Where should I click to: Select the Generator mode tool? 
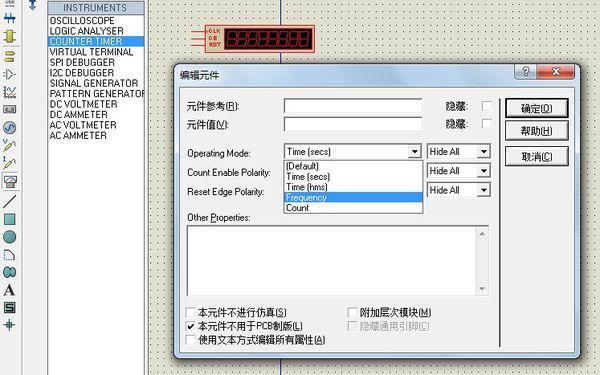9,127
